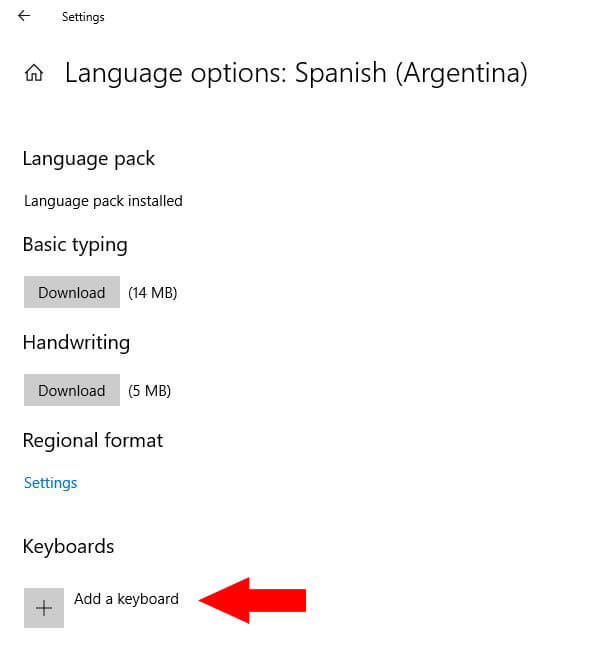
Task: Click the back arrow in title bar
Action: [x=24, y=16]
